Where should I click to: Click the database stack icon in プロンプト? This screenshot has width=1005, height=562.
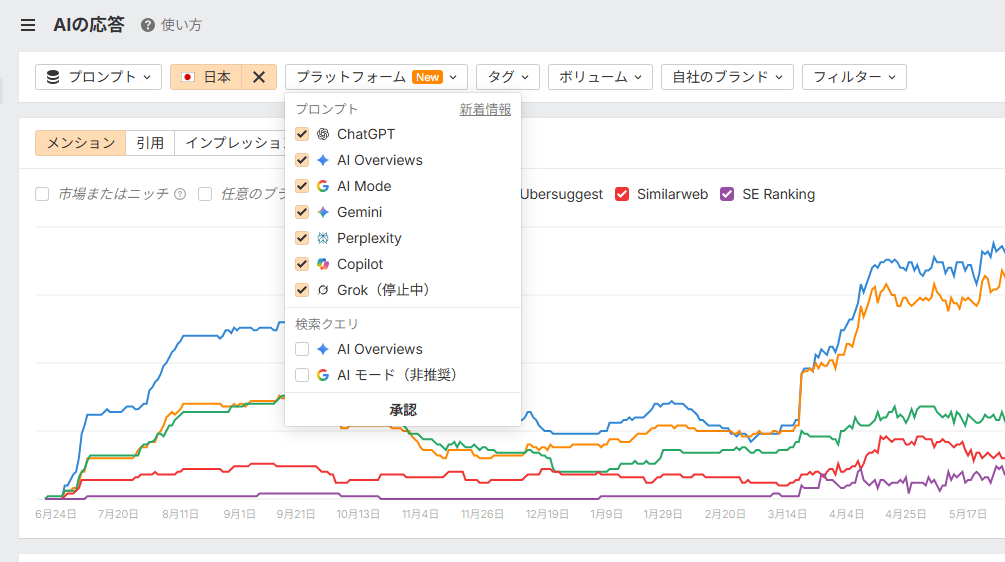click(53, 77)
